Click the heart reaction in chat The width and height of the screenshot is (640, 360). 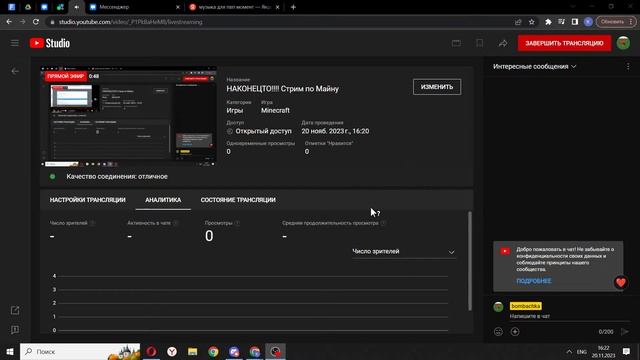pyautogui.click(x=621, y=282)
